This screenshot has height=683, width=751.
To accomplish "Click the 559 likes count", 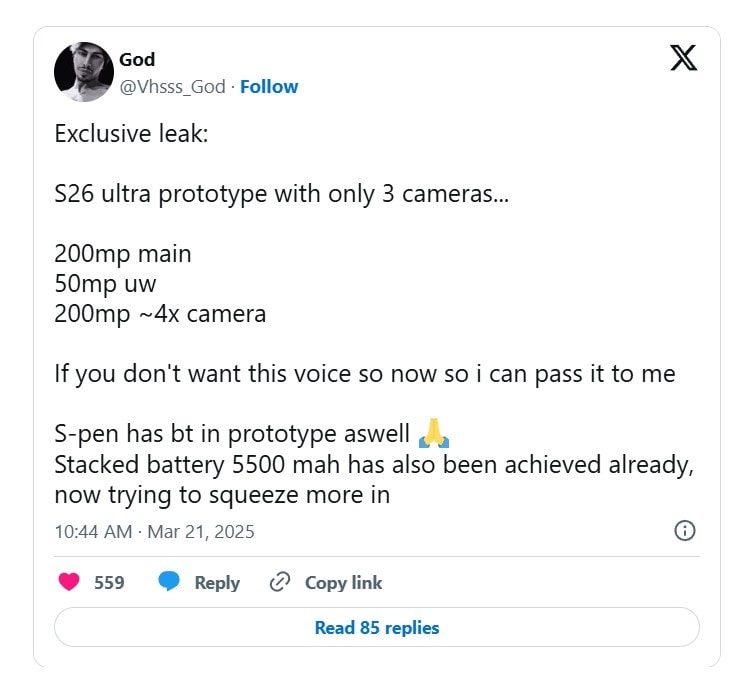I will [109, 582].
